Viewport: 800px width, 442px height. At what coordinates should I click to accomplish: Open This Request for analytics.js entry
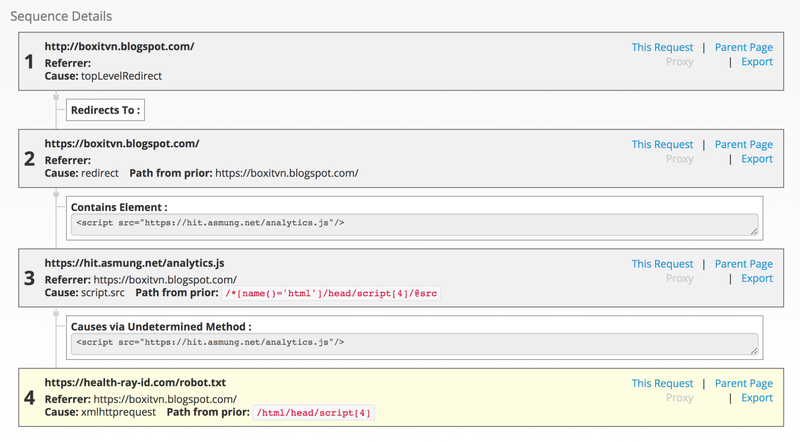click(662, 264)
